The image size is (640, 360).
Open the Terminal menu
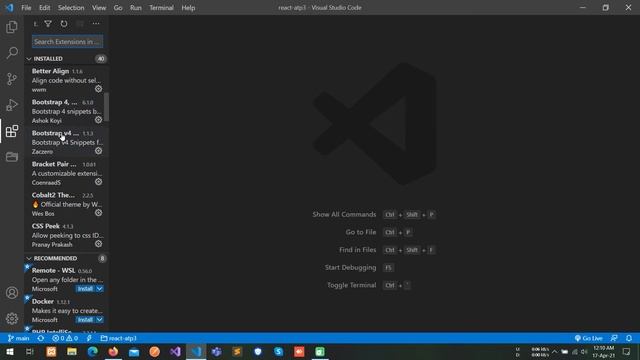point(161,8)
